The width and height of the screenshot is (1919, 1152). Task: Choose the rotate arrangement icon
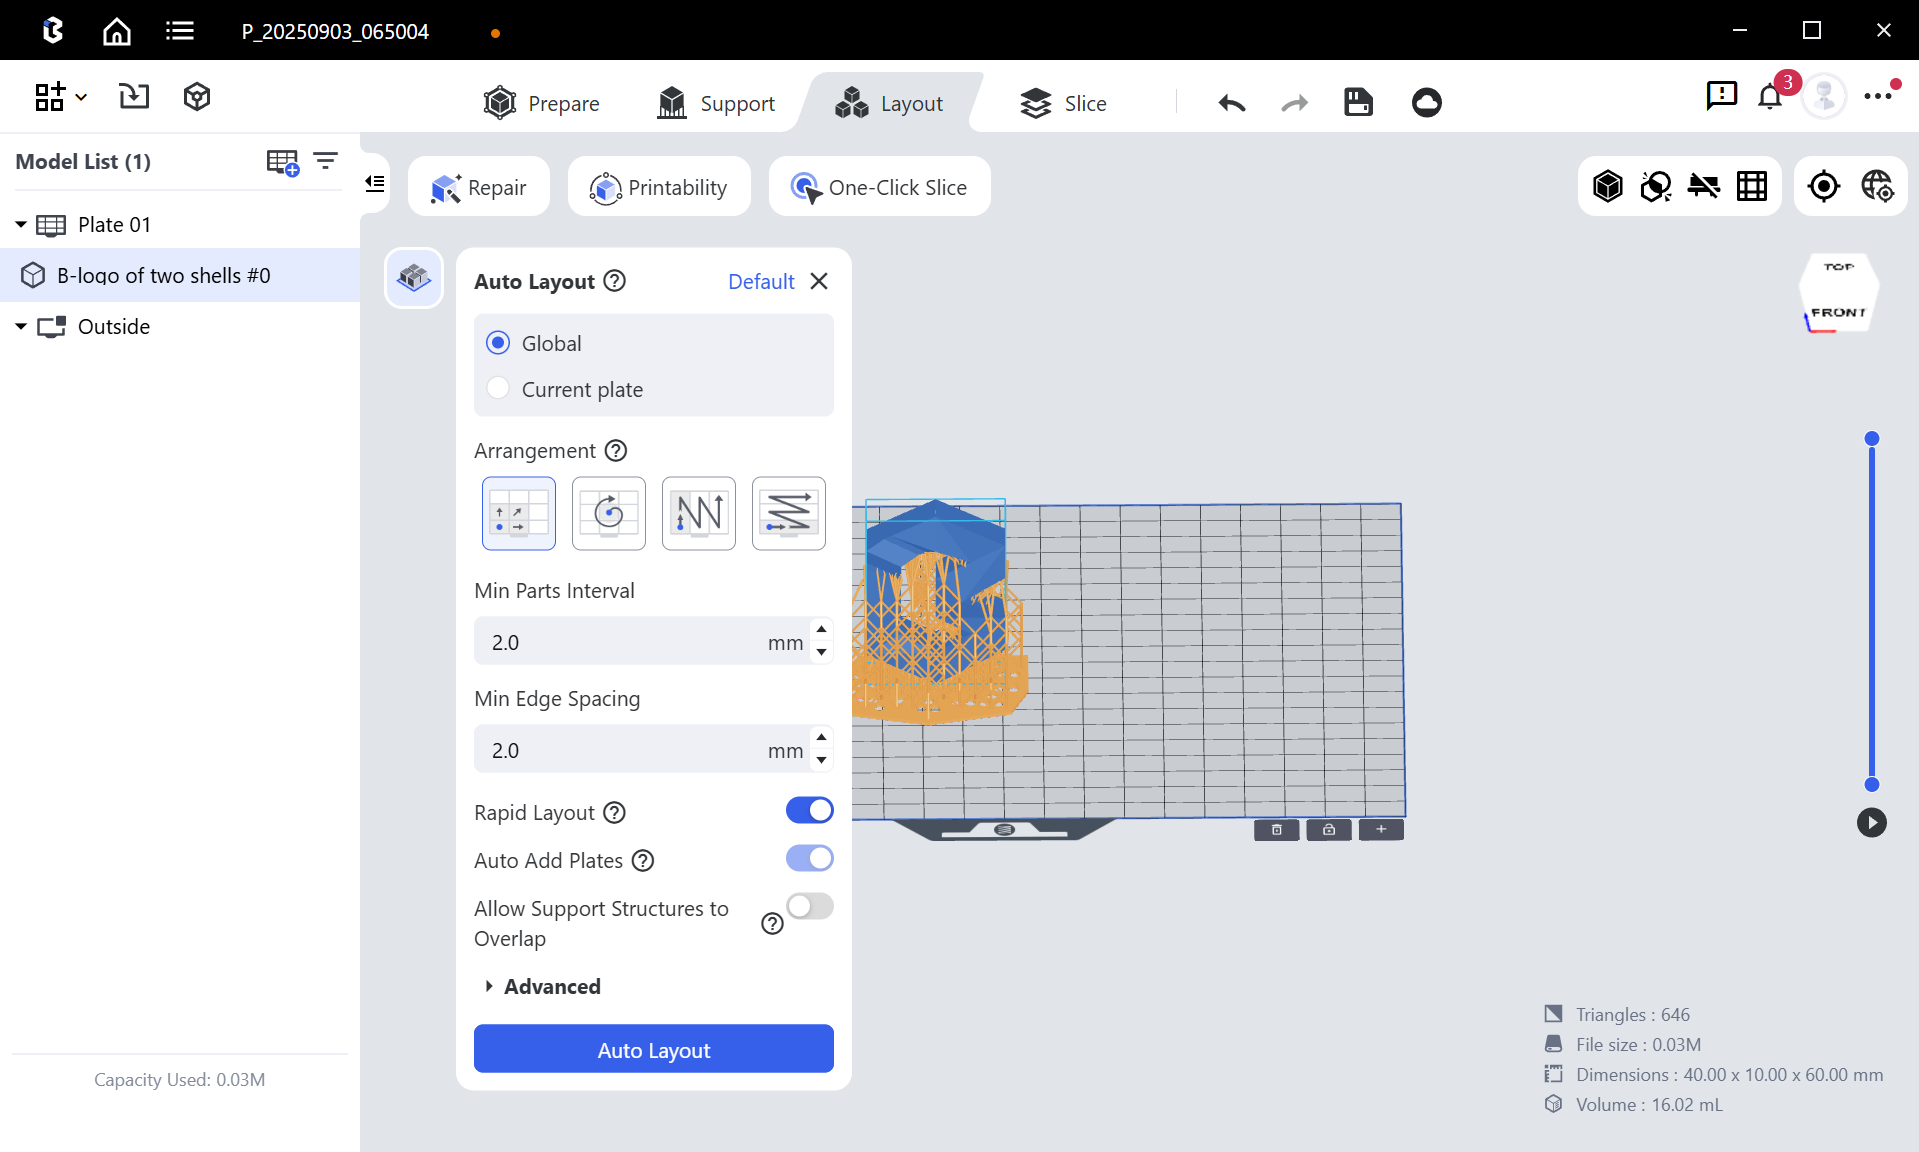tap(608, 513)
